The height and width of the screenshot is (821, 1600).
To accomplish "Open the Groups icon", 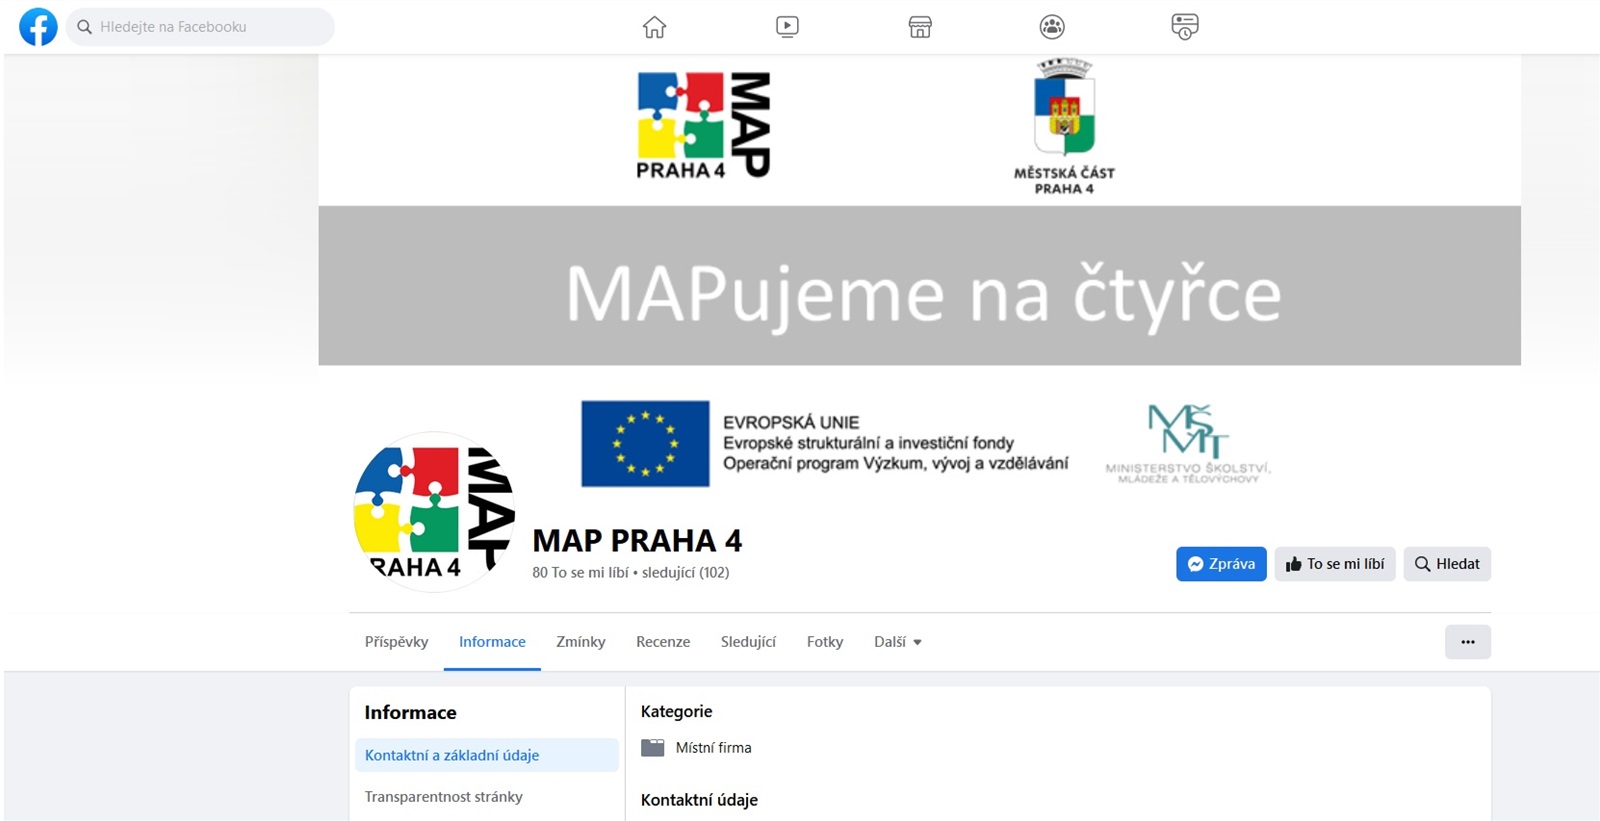I will 1052,27.
